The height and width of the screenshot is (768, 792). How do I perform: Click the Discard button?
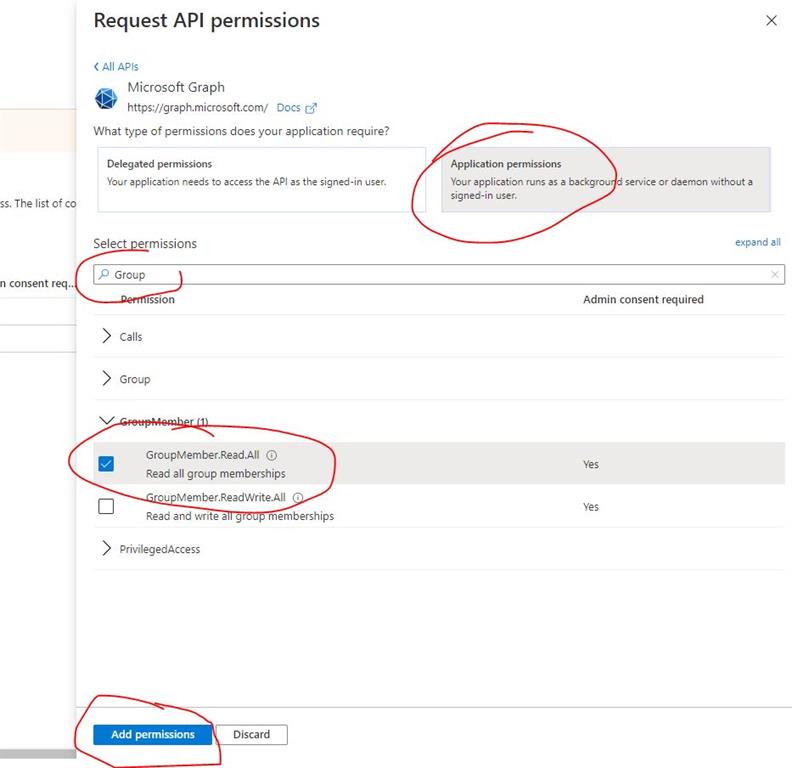[252, 734]
